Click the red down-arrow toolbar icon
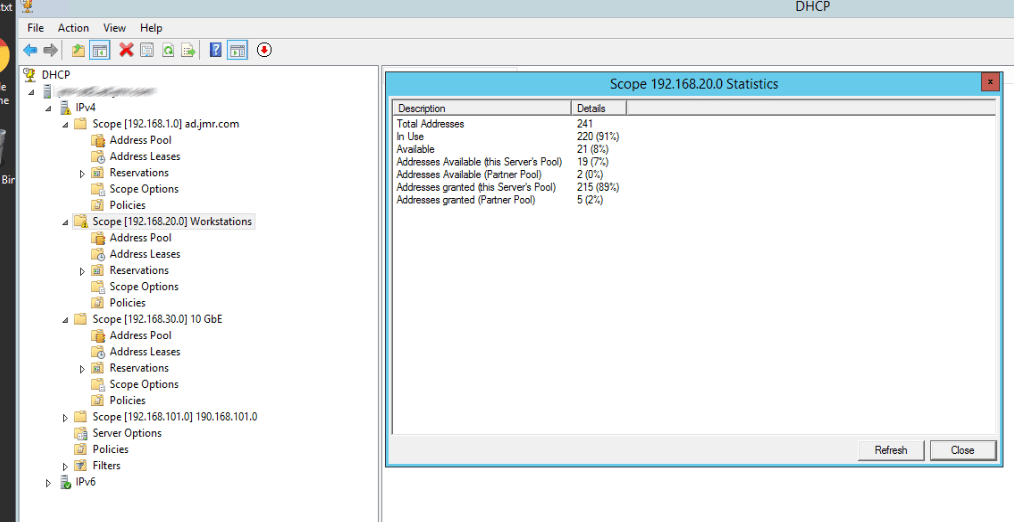Viewport: 1014px width, 522px height. click(x=264, y=50)
